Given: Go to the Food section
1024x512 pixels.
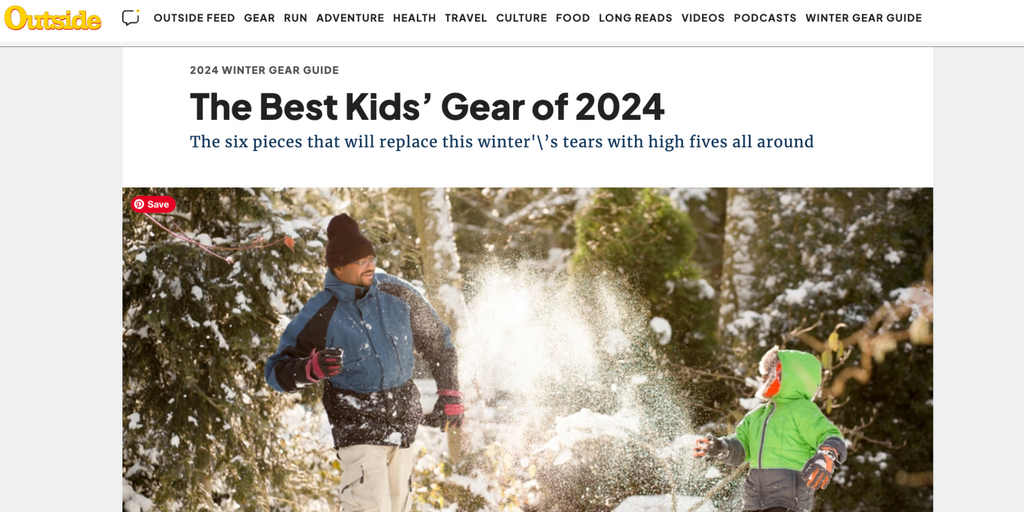Looking at the screenshot, I should (573, 18).
